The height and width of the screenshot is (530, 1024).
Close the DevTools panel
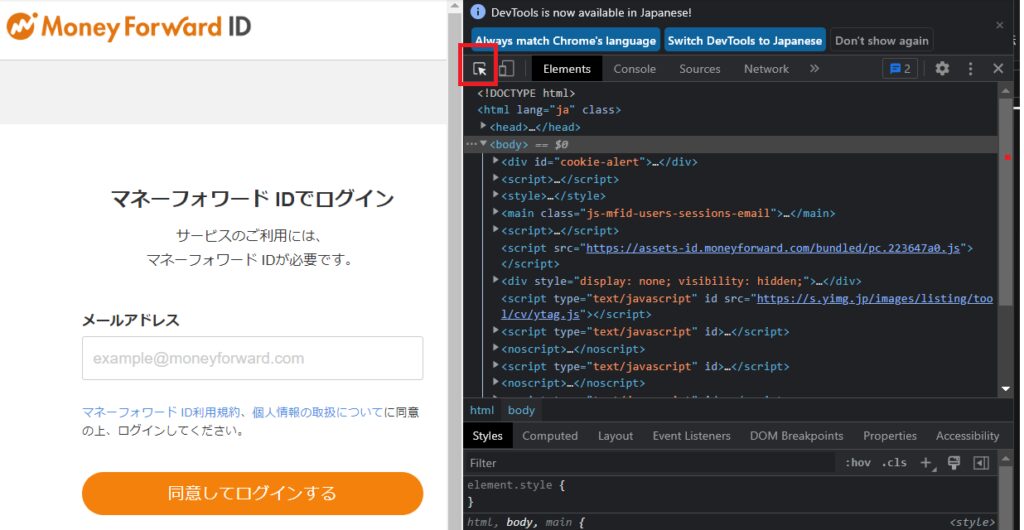(x=998, y=69)
